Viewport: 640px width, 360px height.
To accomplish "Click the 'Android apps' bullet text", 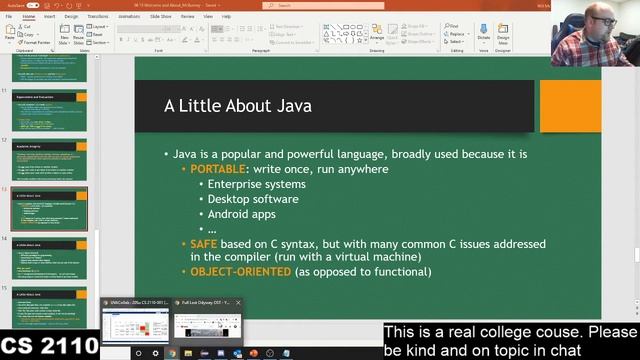I will click(x=242, y=214).
